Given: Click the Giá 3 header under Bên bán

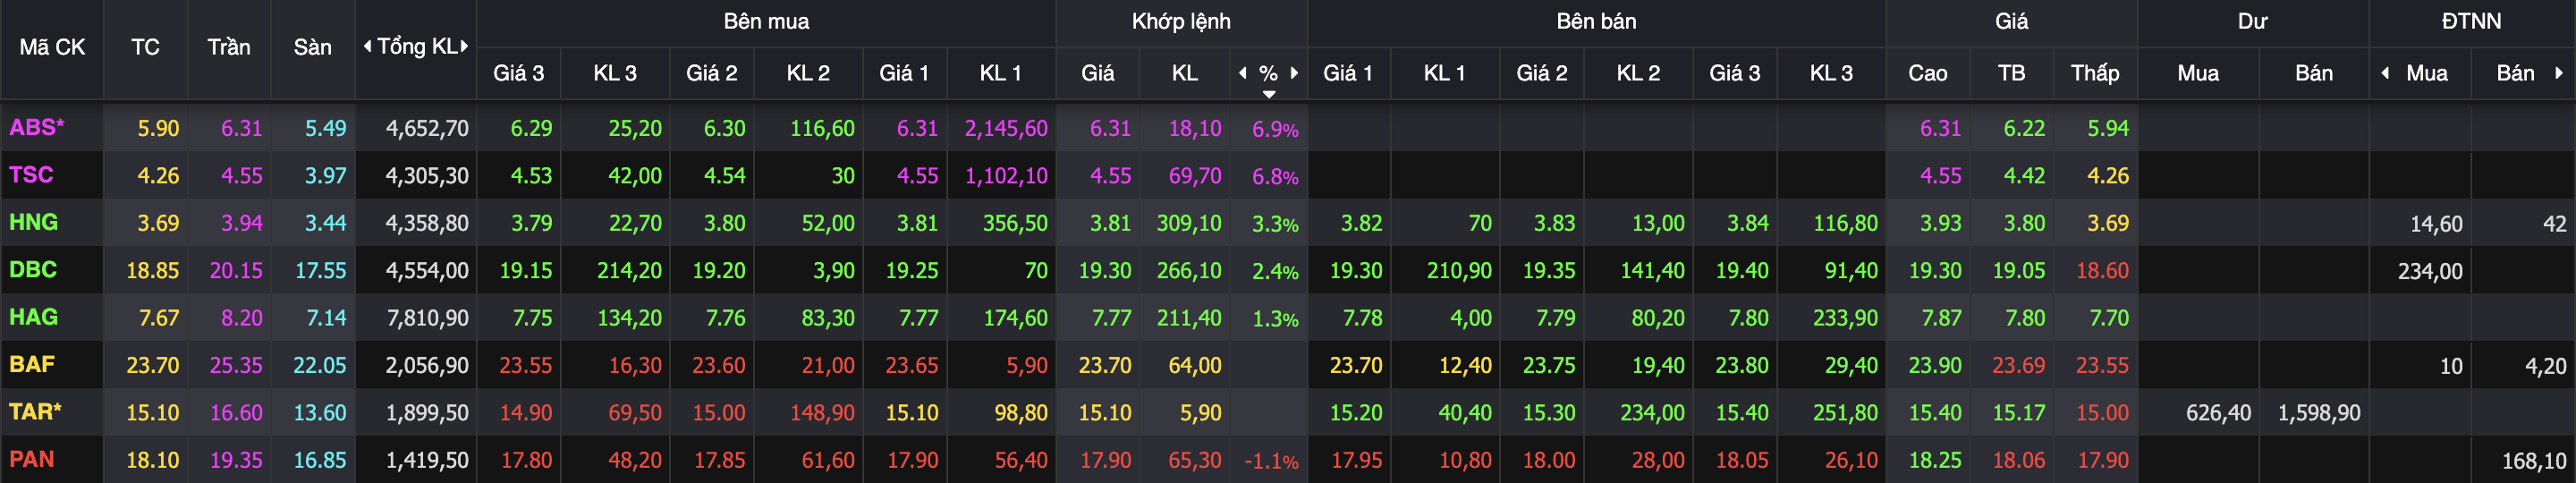Looking at the screenshot, I should point(1734,73).
